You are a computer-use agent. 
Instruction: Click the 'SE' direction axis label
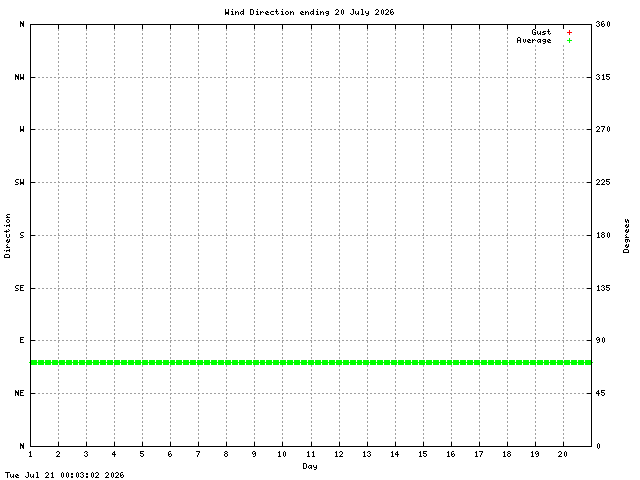19,288
